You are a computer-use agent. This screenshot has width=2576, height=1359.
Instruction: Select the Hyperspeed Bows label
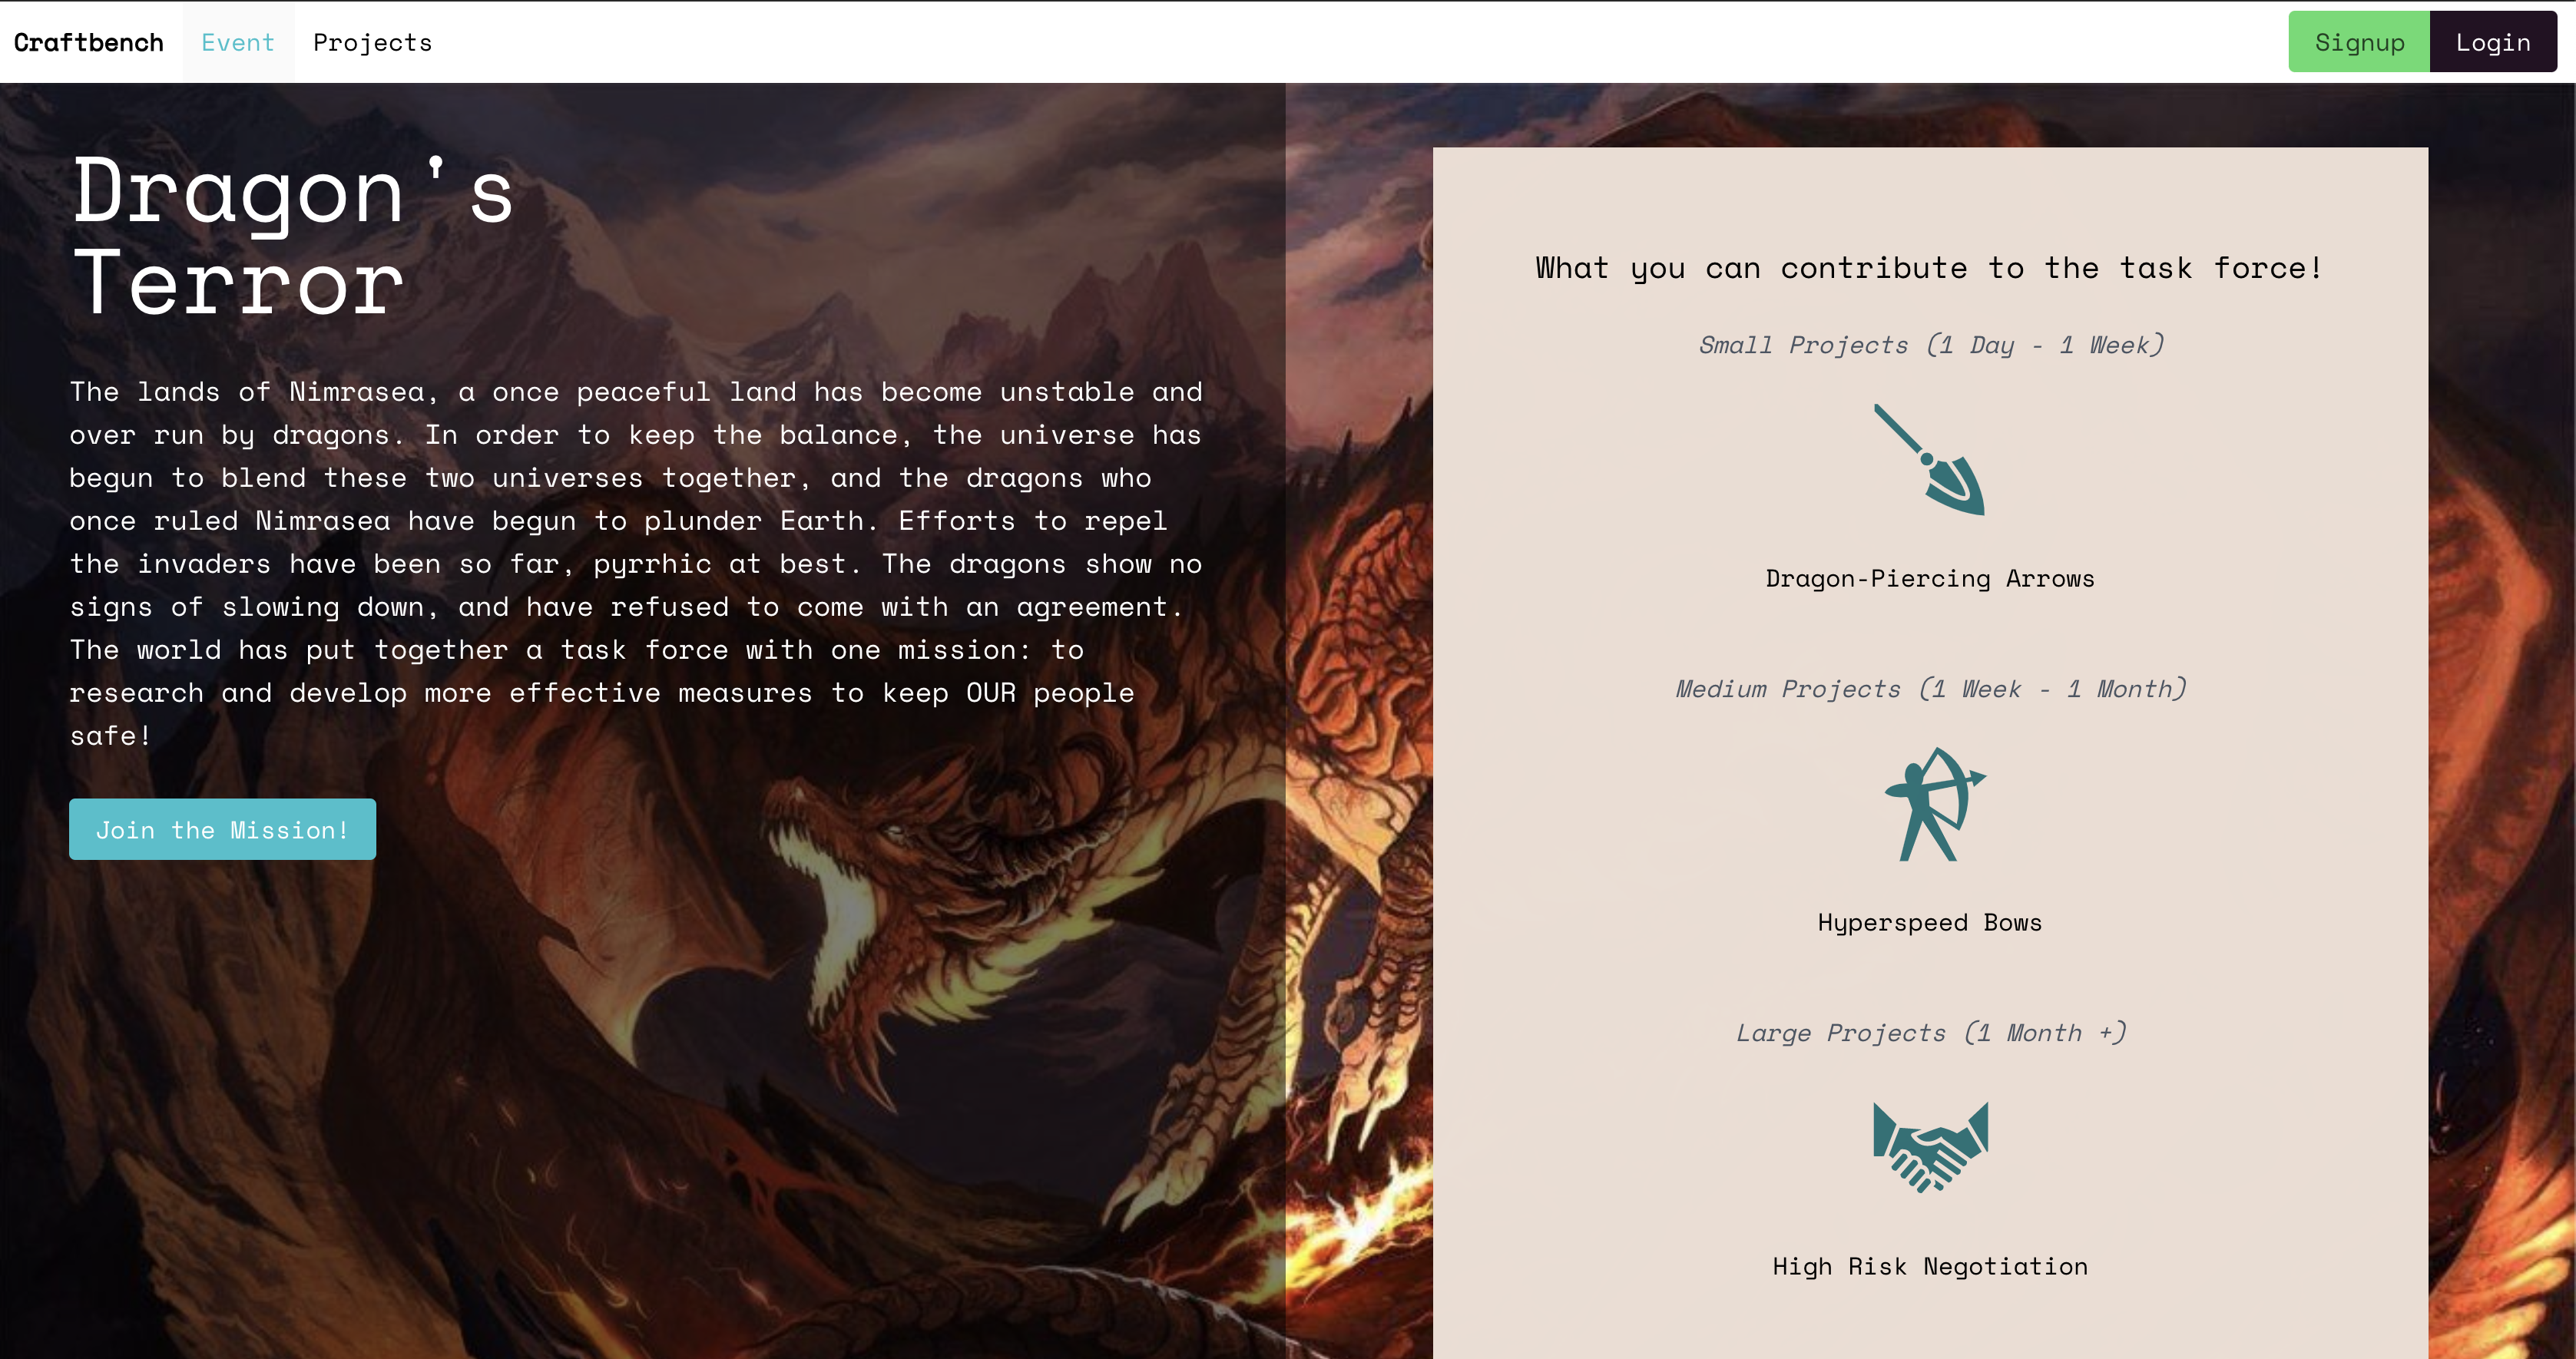[x=1929, y=923]
